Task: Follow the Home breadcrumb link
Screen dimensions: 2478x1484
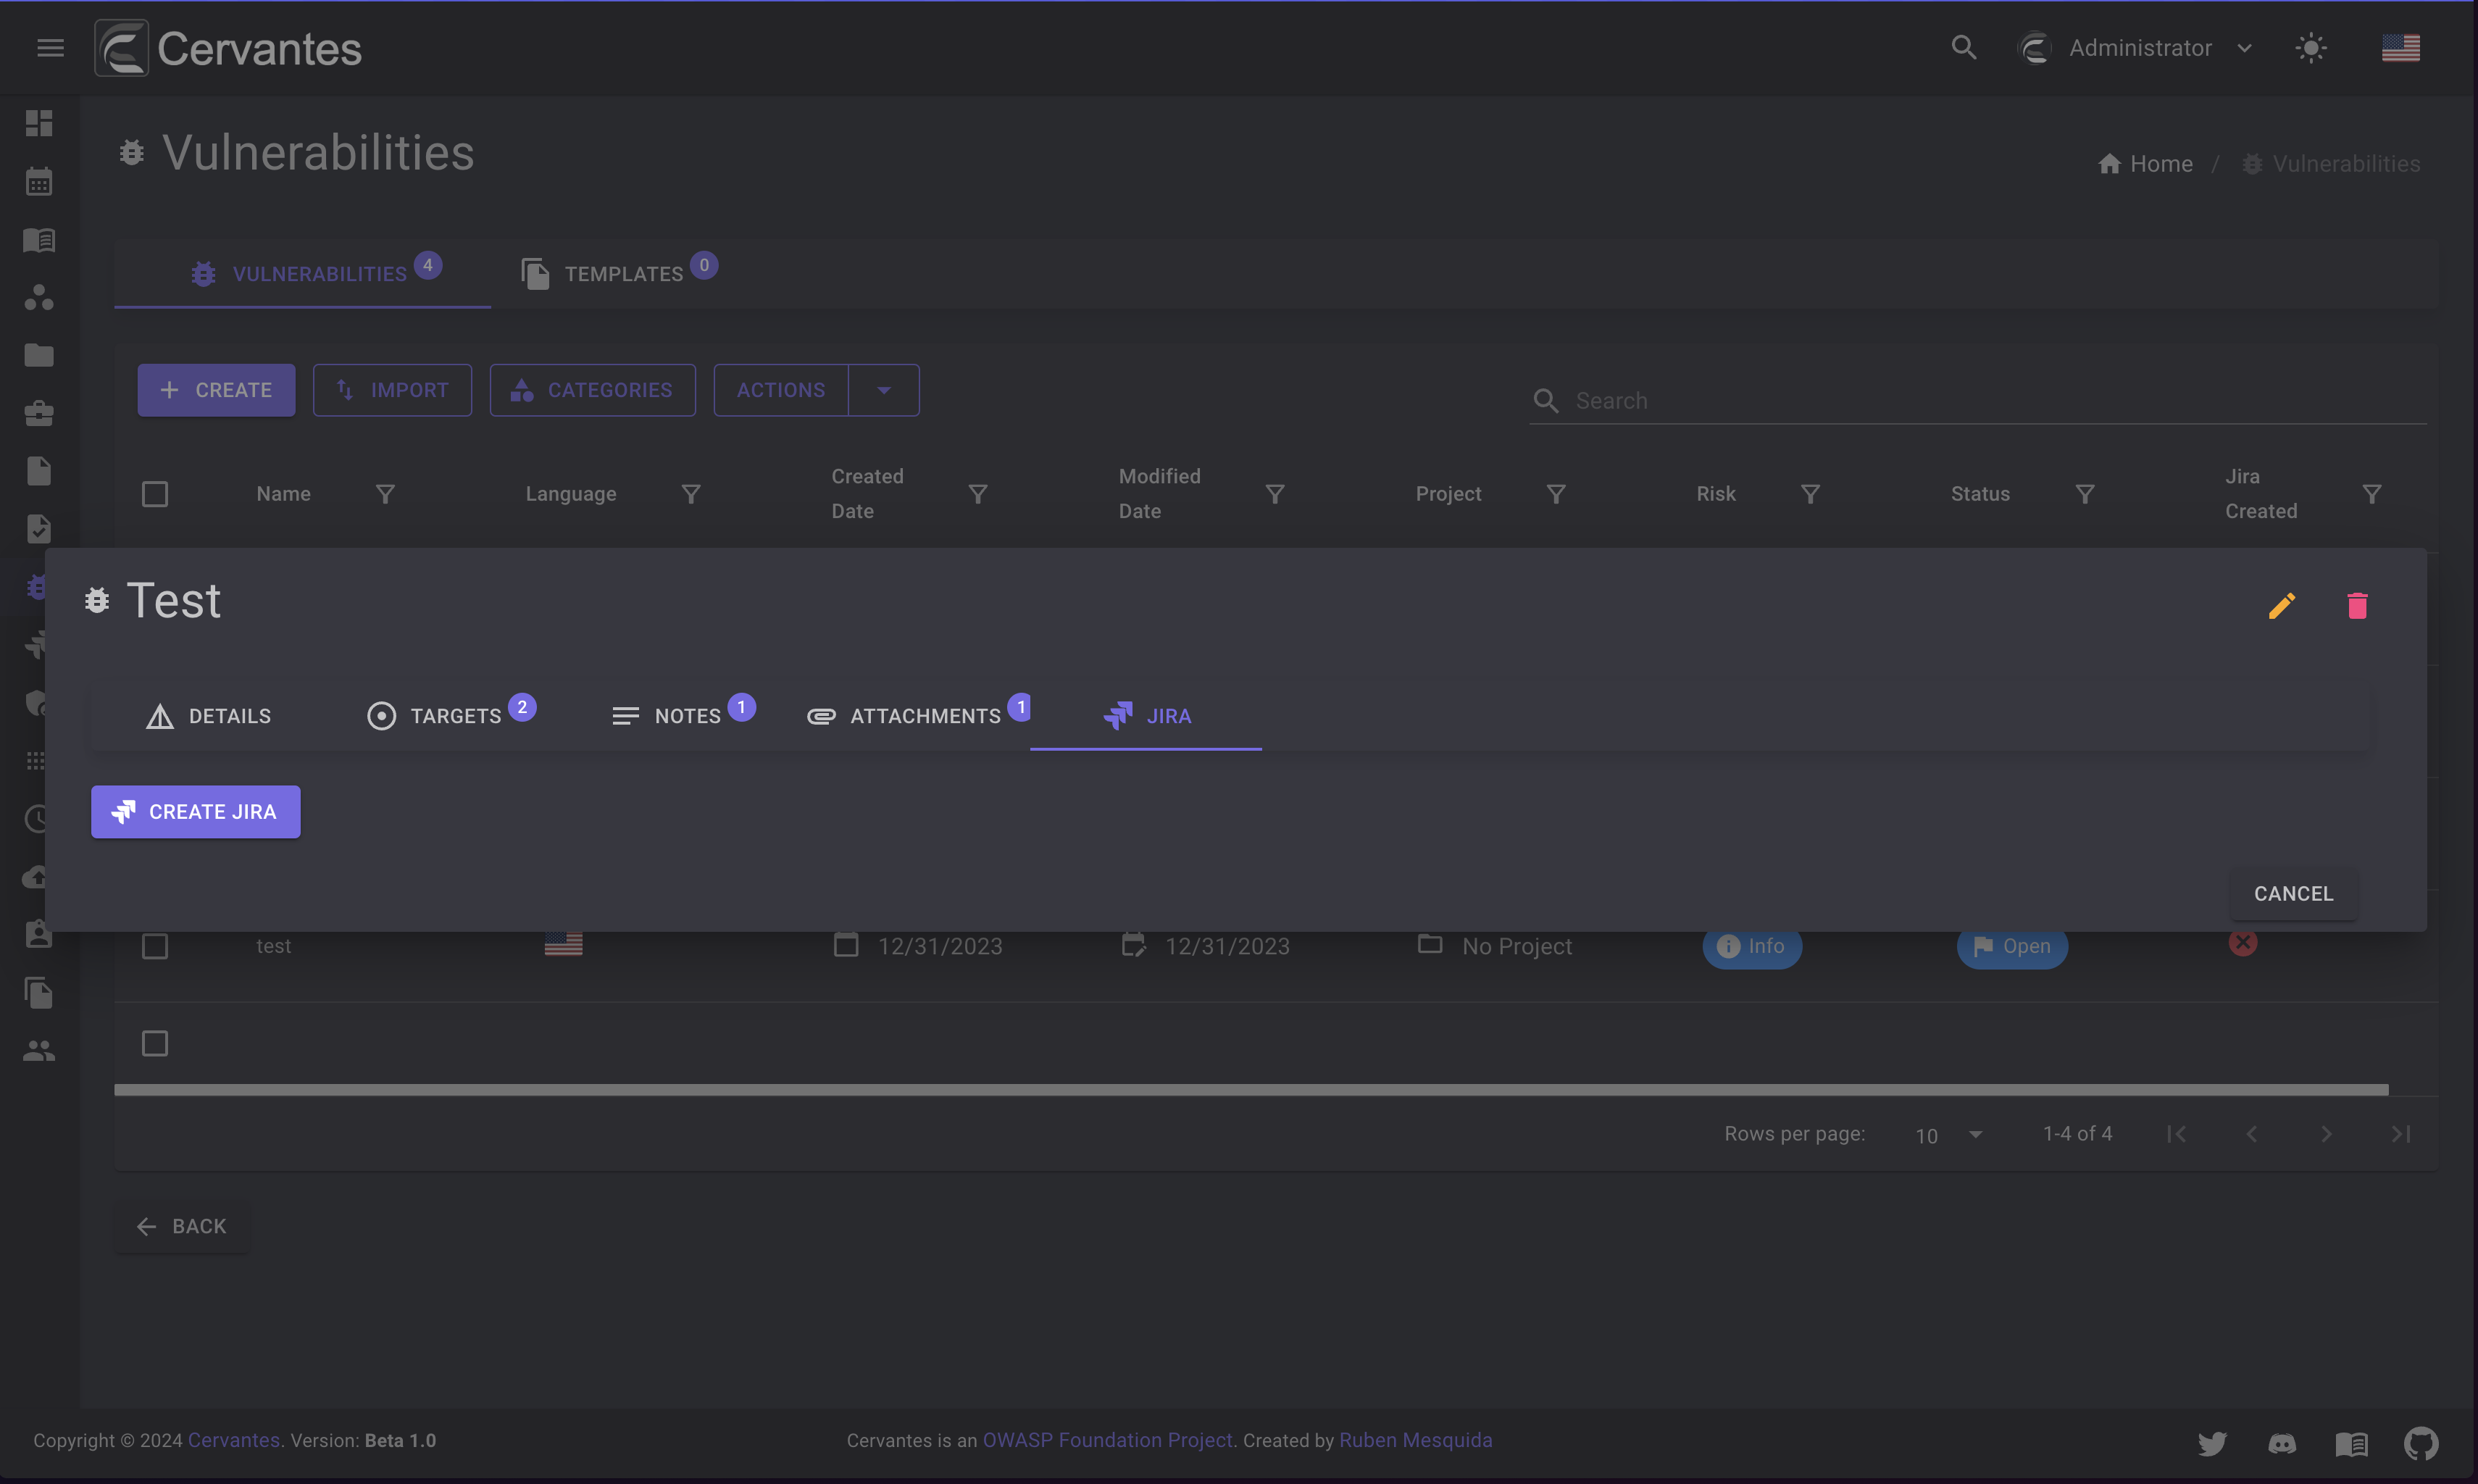Action: pyautogui.click(x=2146, y=164)
